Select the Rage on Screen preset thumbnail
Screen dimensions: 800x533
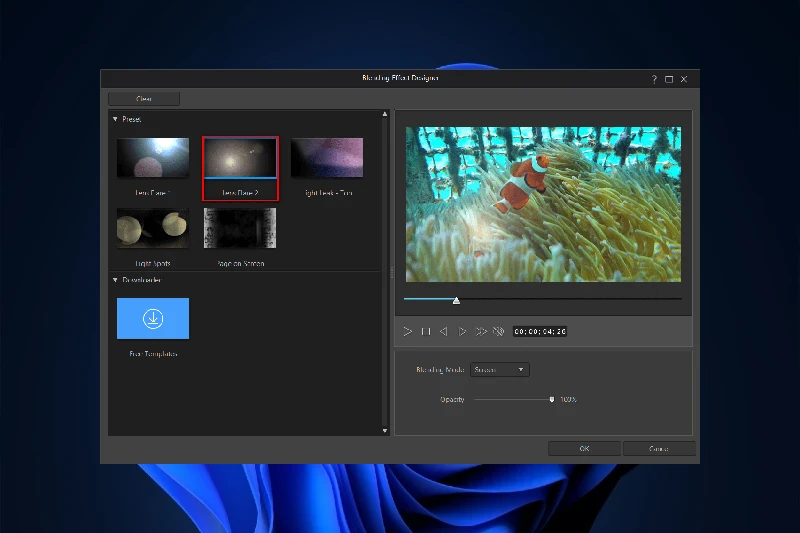tap(240, 228)
